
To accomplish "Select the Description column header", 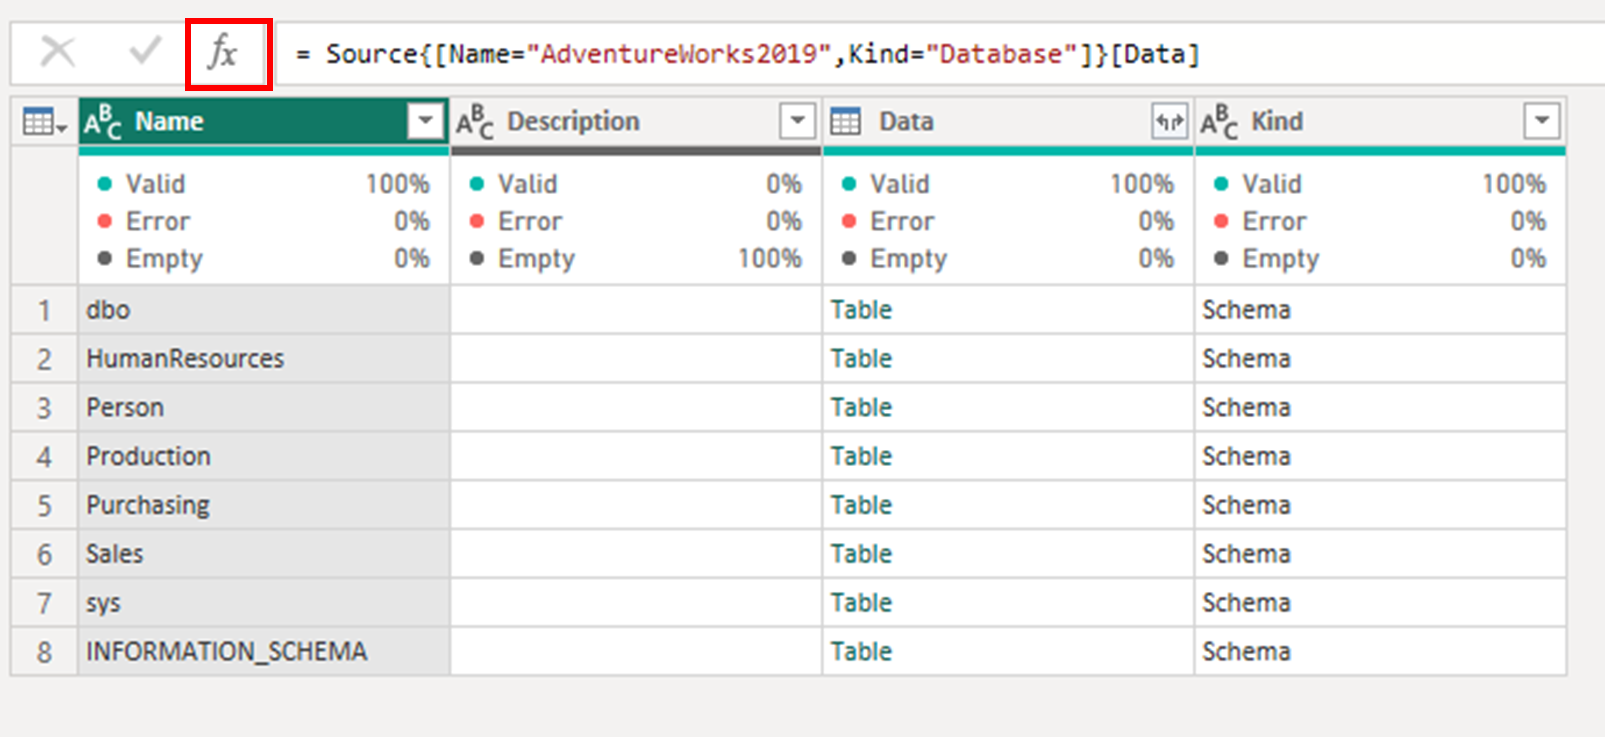I will tap(573, 122).
